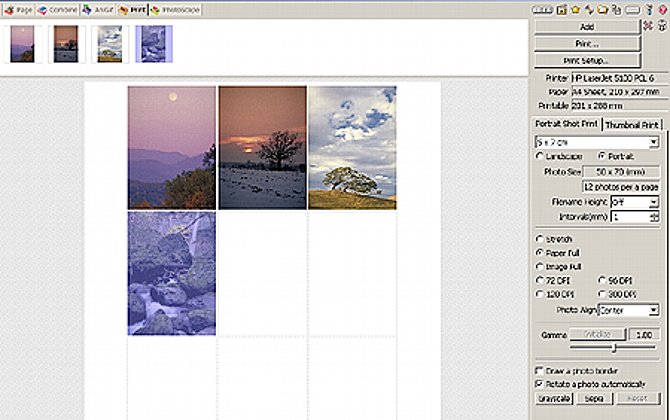This screenshot has width=670, height=420.
Task: Apply Sepia effect button
Action: (594, 398)
